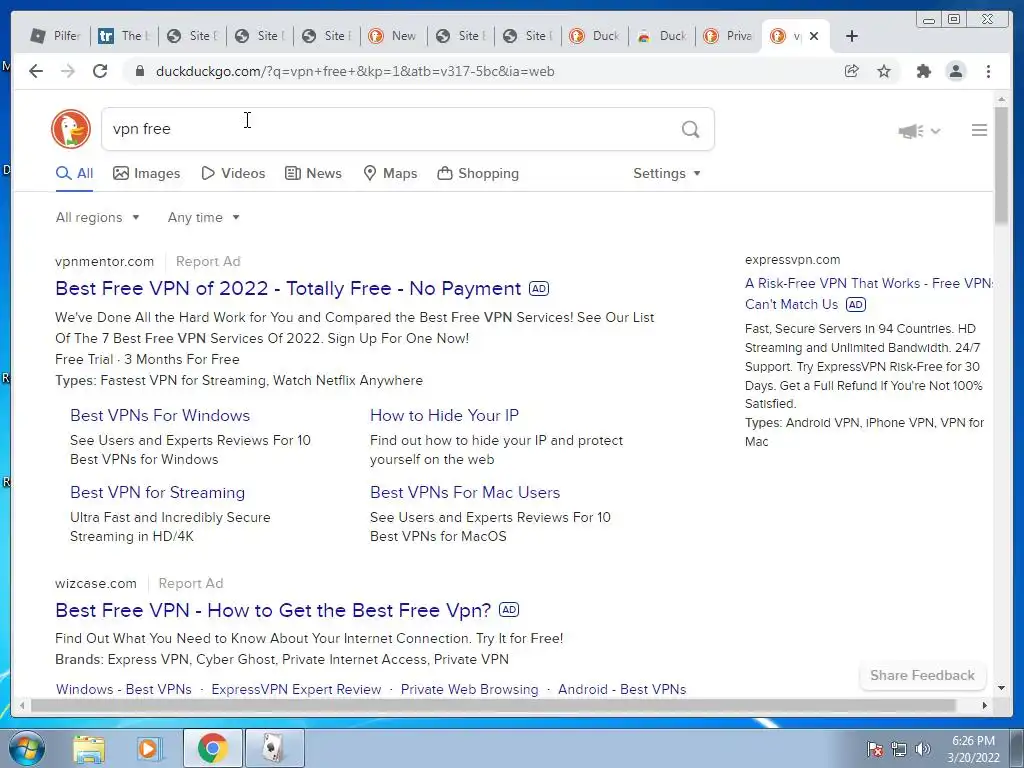Screen dimensions: 1024x768
Task: Report the wizcase.com ad
Action: (191, 583)
